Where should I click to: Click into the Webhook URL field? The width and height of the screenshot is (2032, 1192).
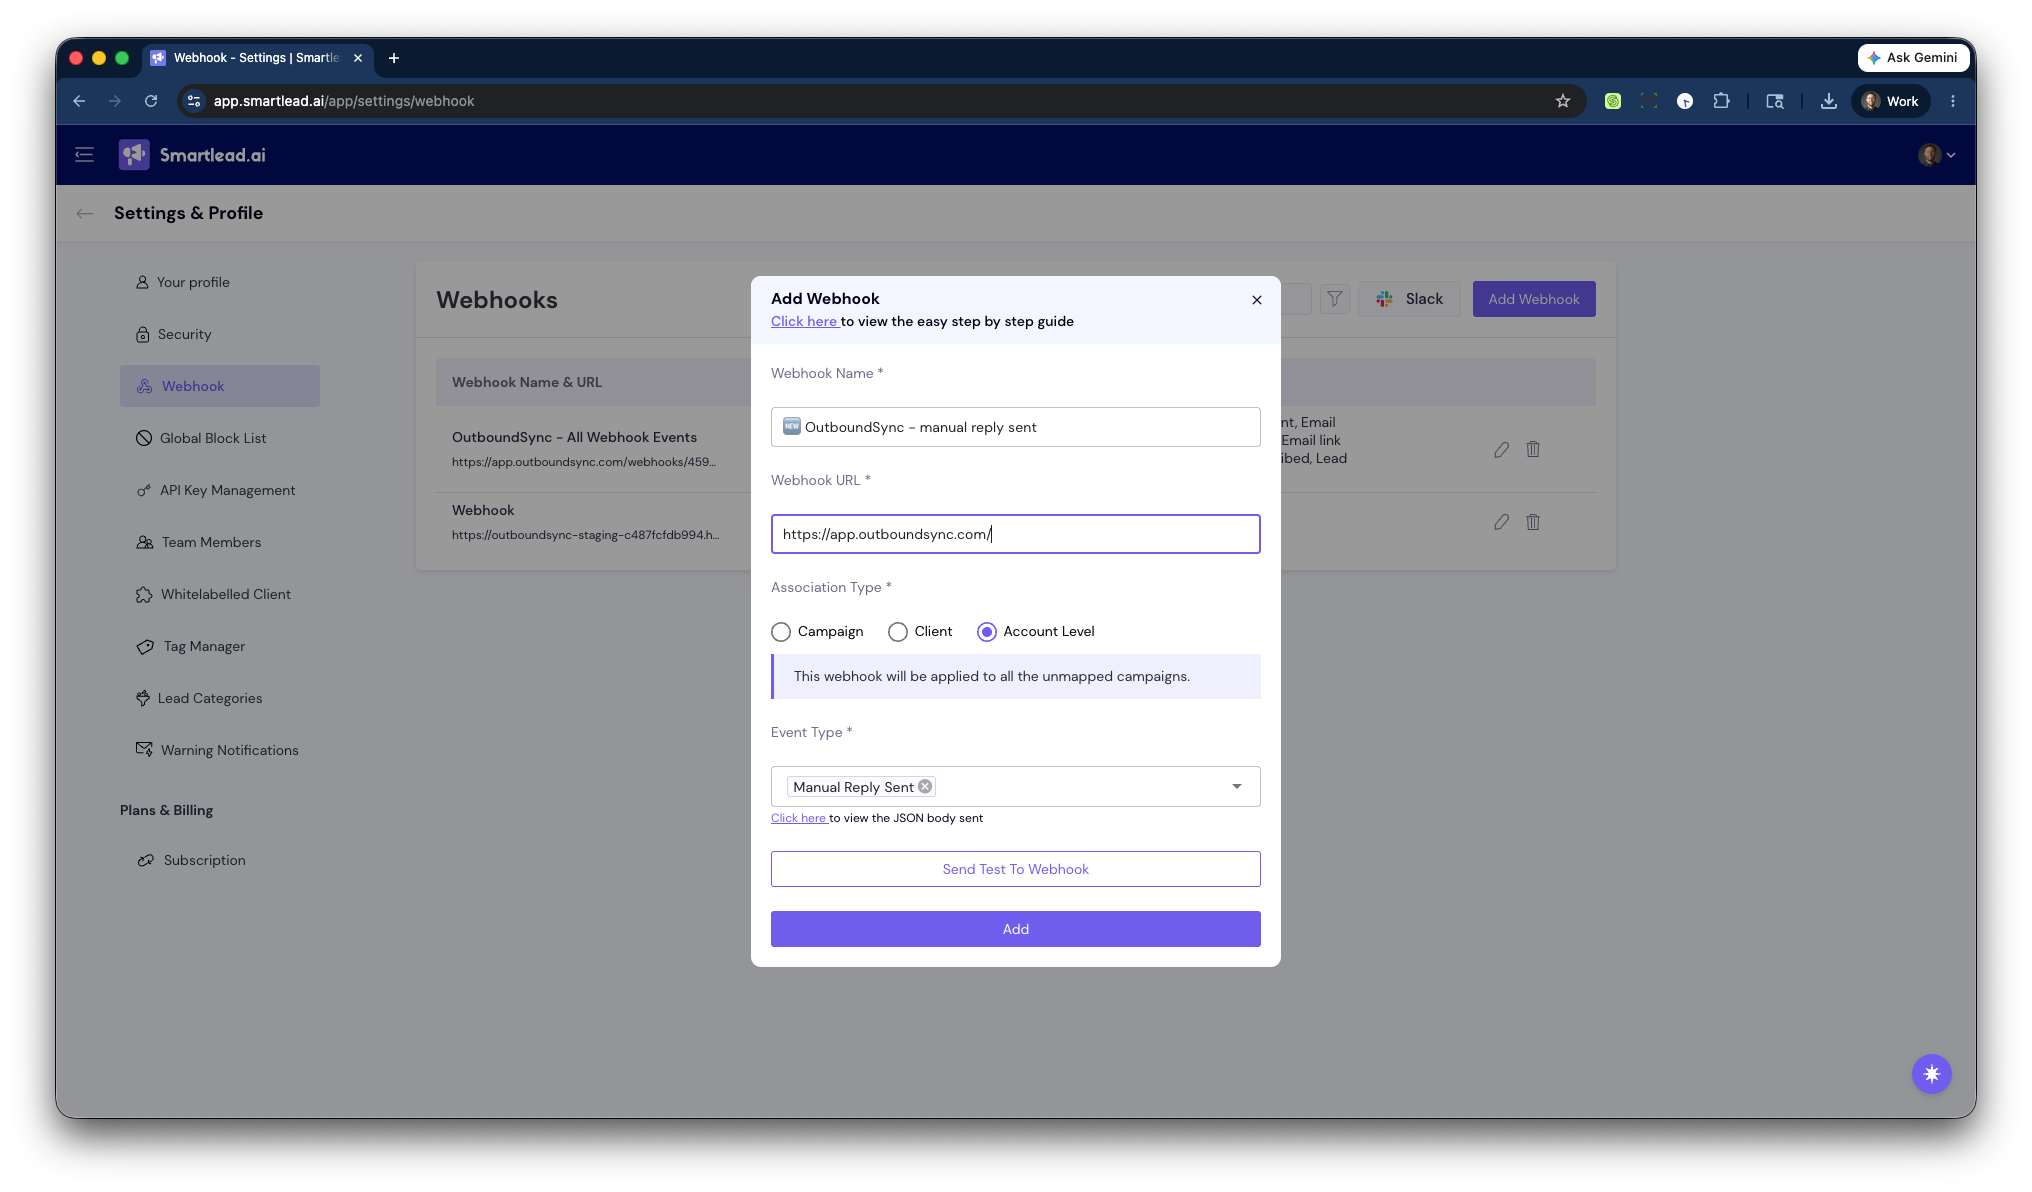(x=1016, y=534)
